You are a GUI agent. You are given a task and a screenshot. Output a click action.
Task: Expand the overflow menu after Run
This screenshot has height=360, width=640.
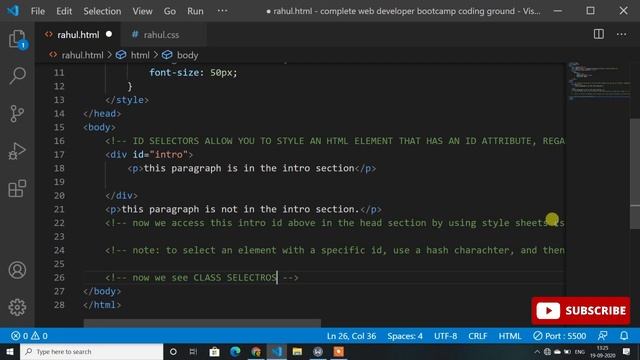pyautogui.click(x=222, y=11)
